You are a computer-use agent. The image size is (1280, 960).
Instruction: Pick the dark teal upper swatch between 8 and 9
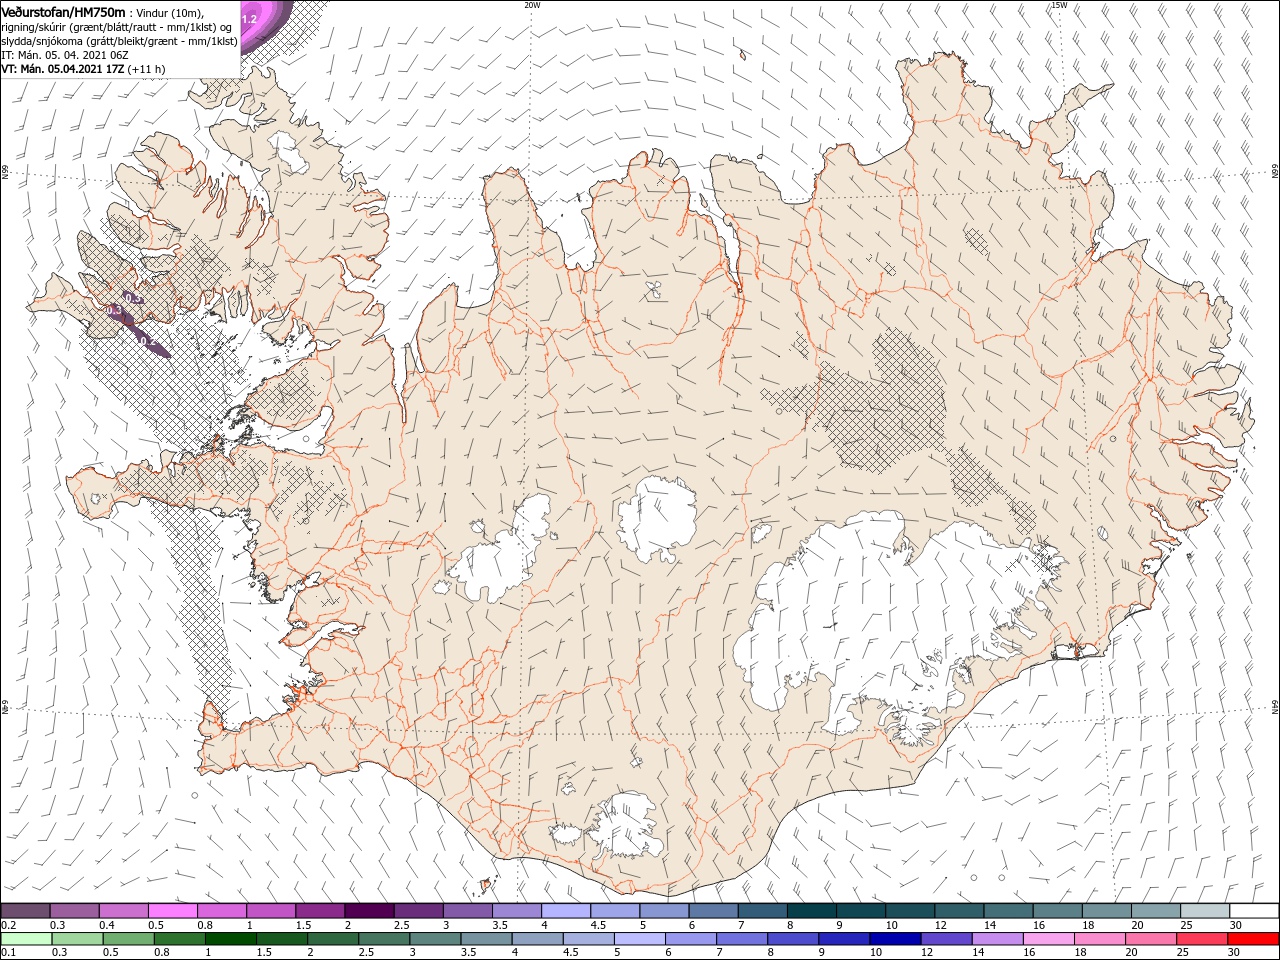811,910
